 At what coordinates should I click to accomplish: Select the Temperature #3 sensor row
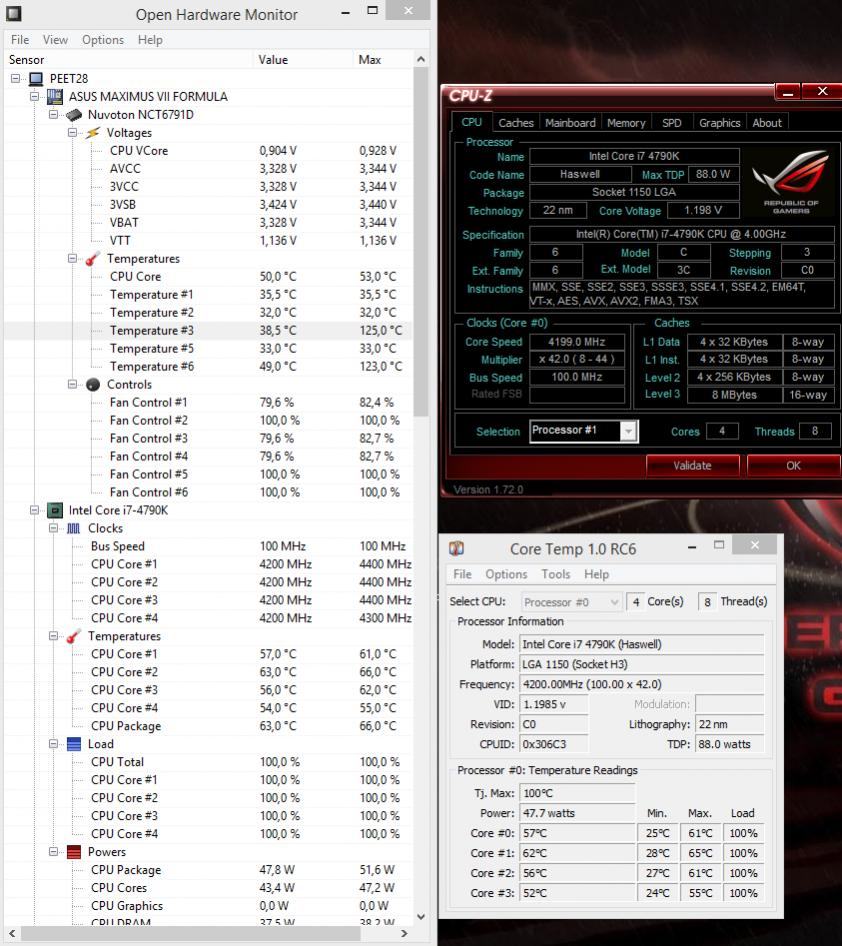(x=208, y=331)
